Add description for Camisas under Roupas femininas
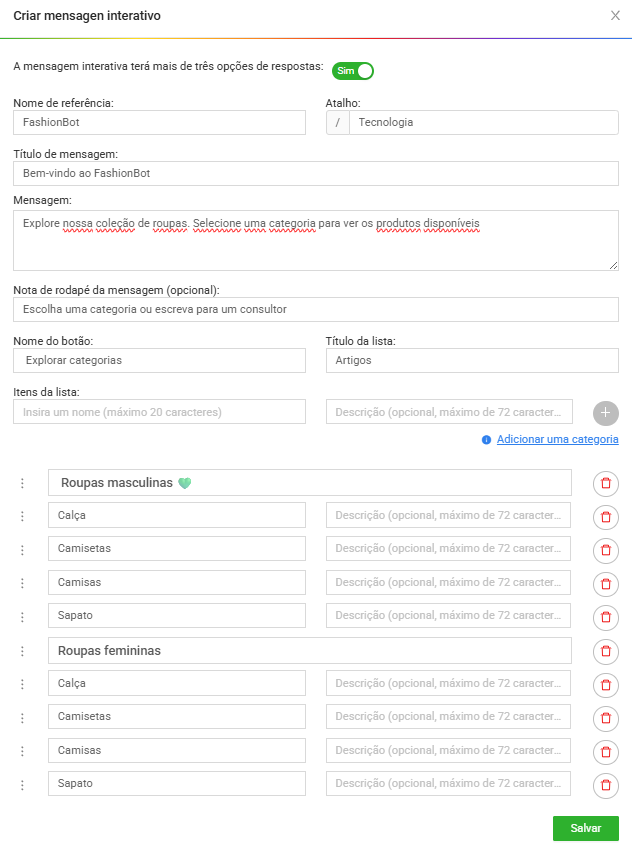Viewport: 632px width, 847px height. 448,750
